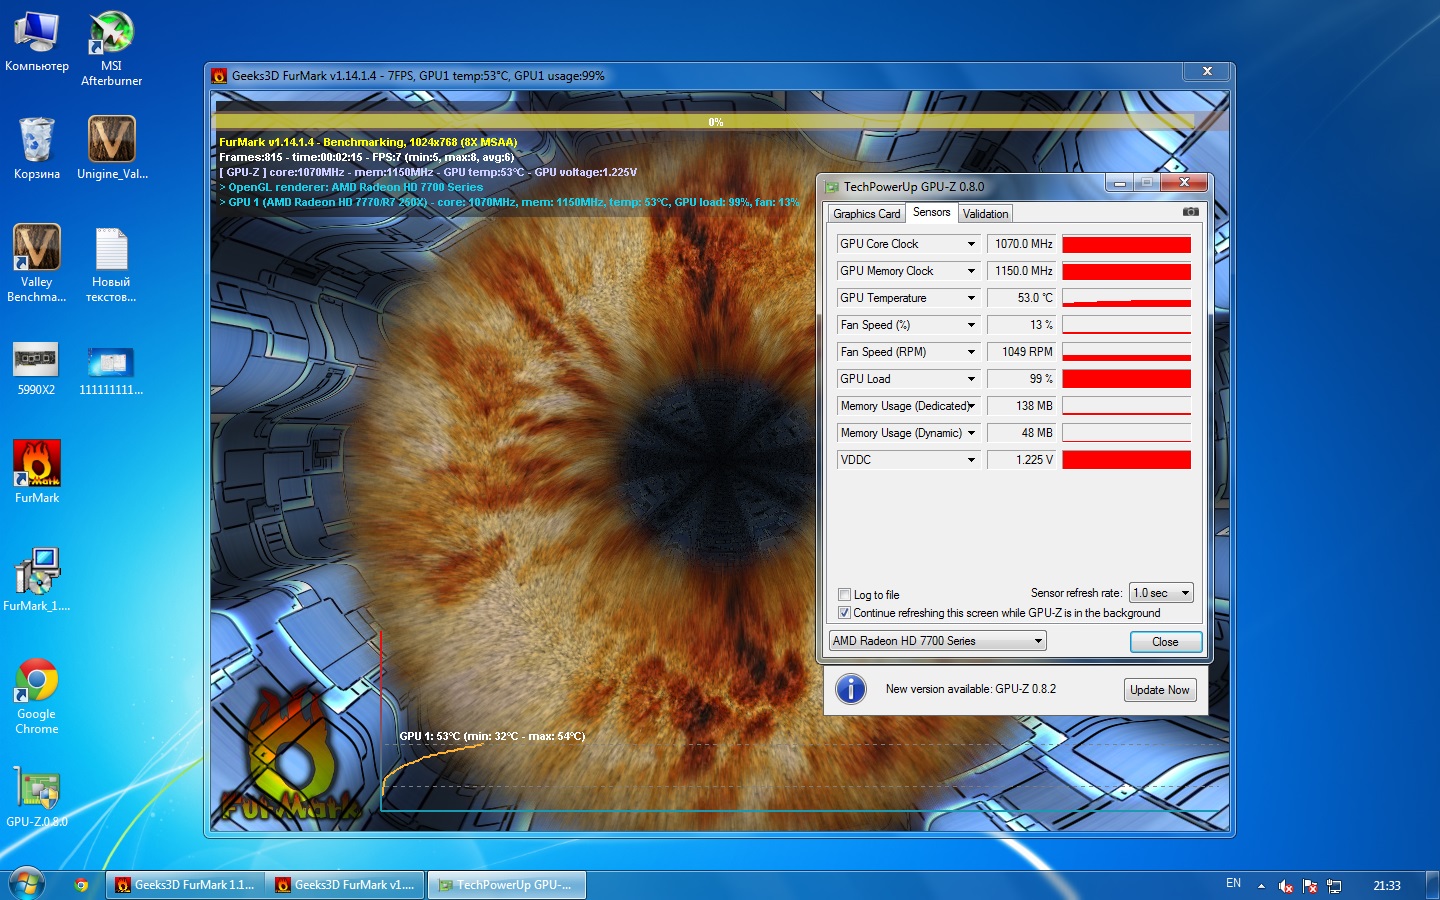This screenshot has height=900, width=1440.
Task: Click the FurMark window title bar icon
Action: (219, 76)
